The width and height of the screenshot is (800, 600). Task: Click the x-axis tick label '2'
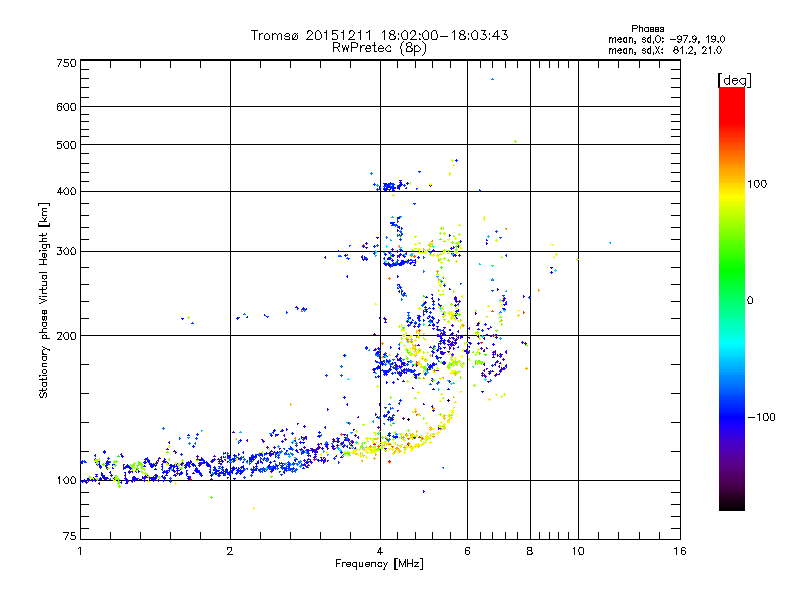pos(230,551)
